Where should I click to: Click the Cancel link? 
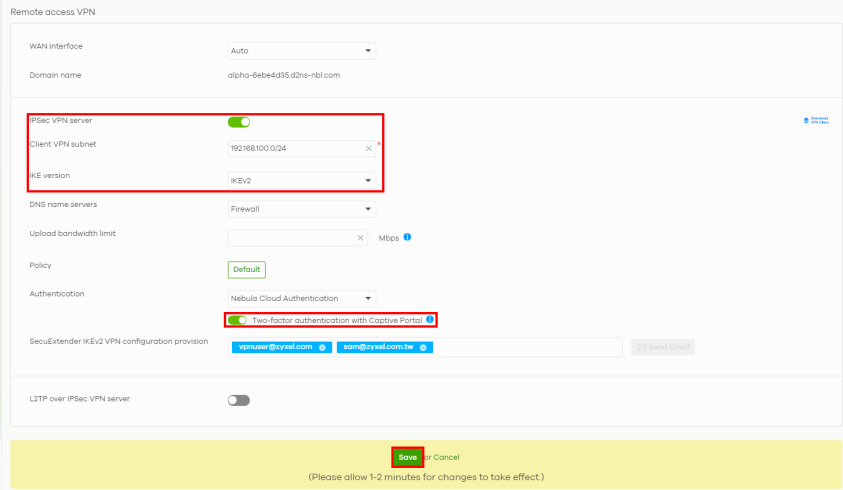click(x=446, y=457)
